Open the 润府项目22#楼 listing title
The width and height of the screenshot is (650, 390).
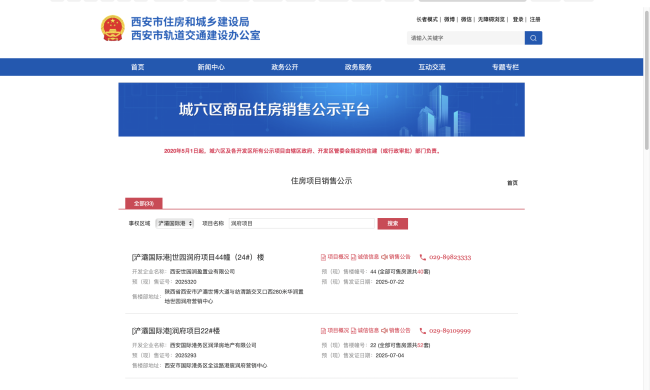point(176,331)
